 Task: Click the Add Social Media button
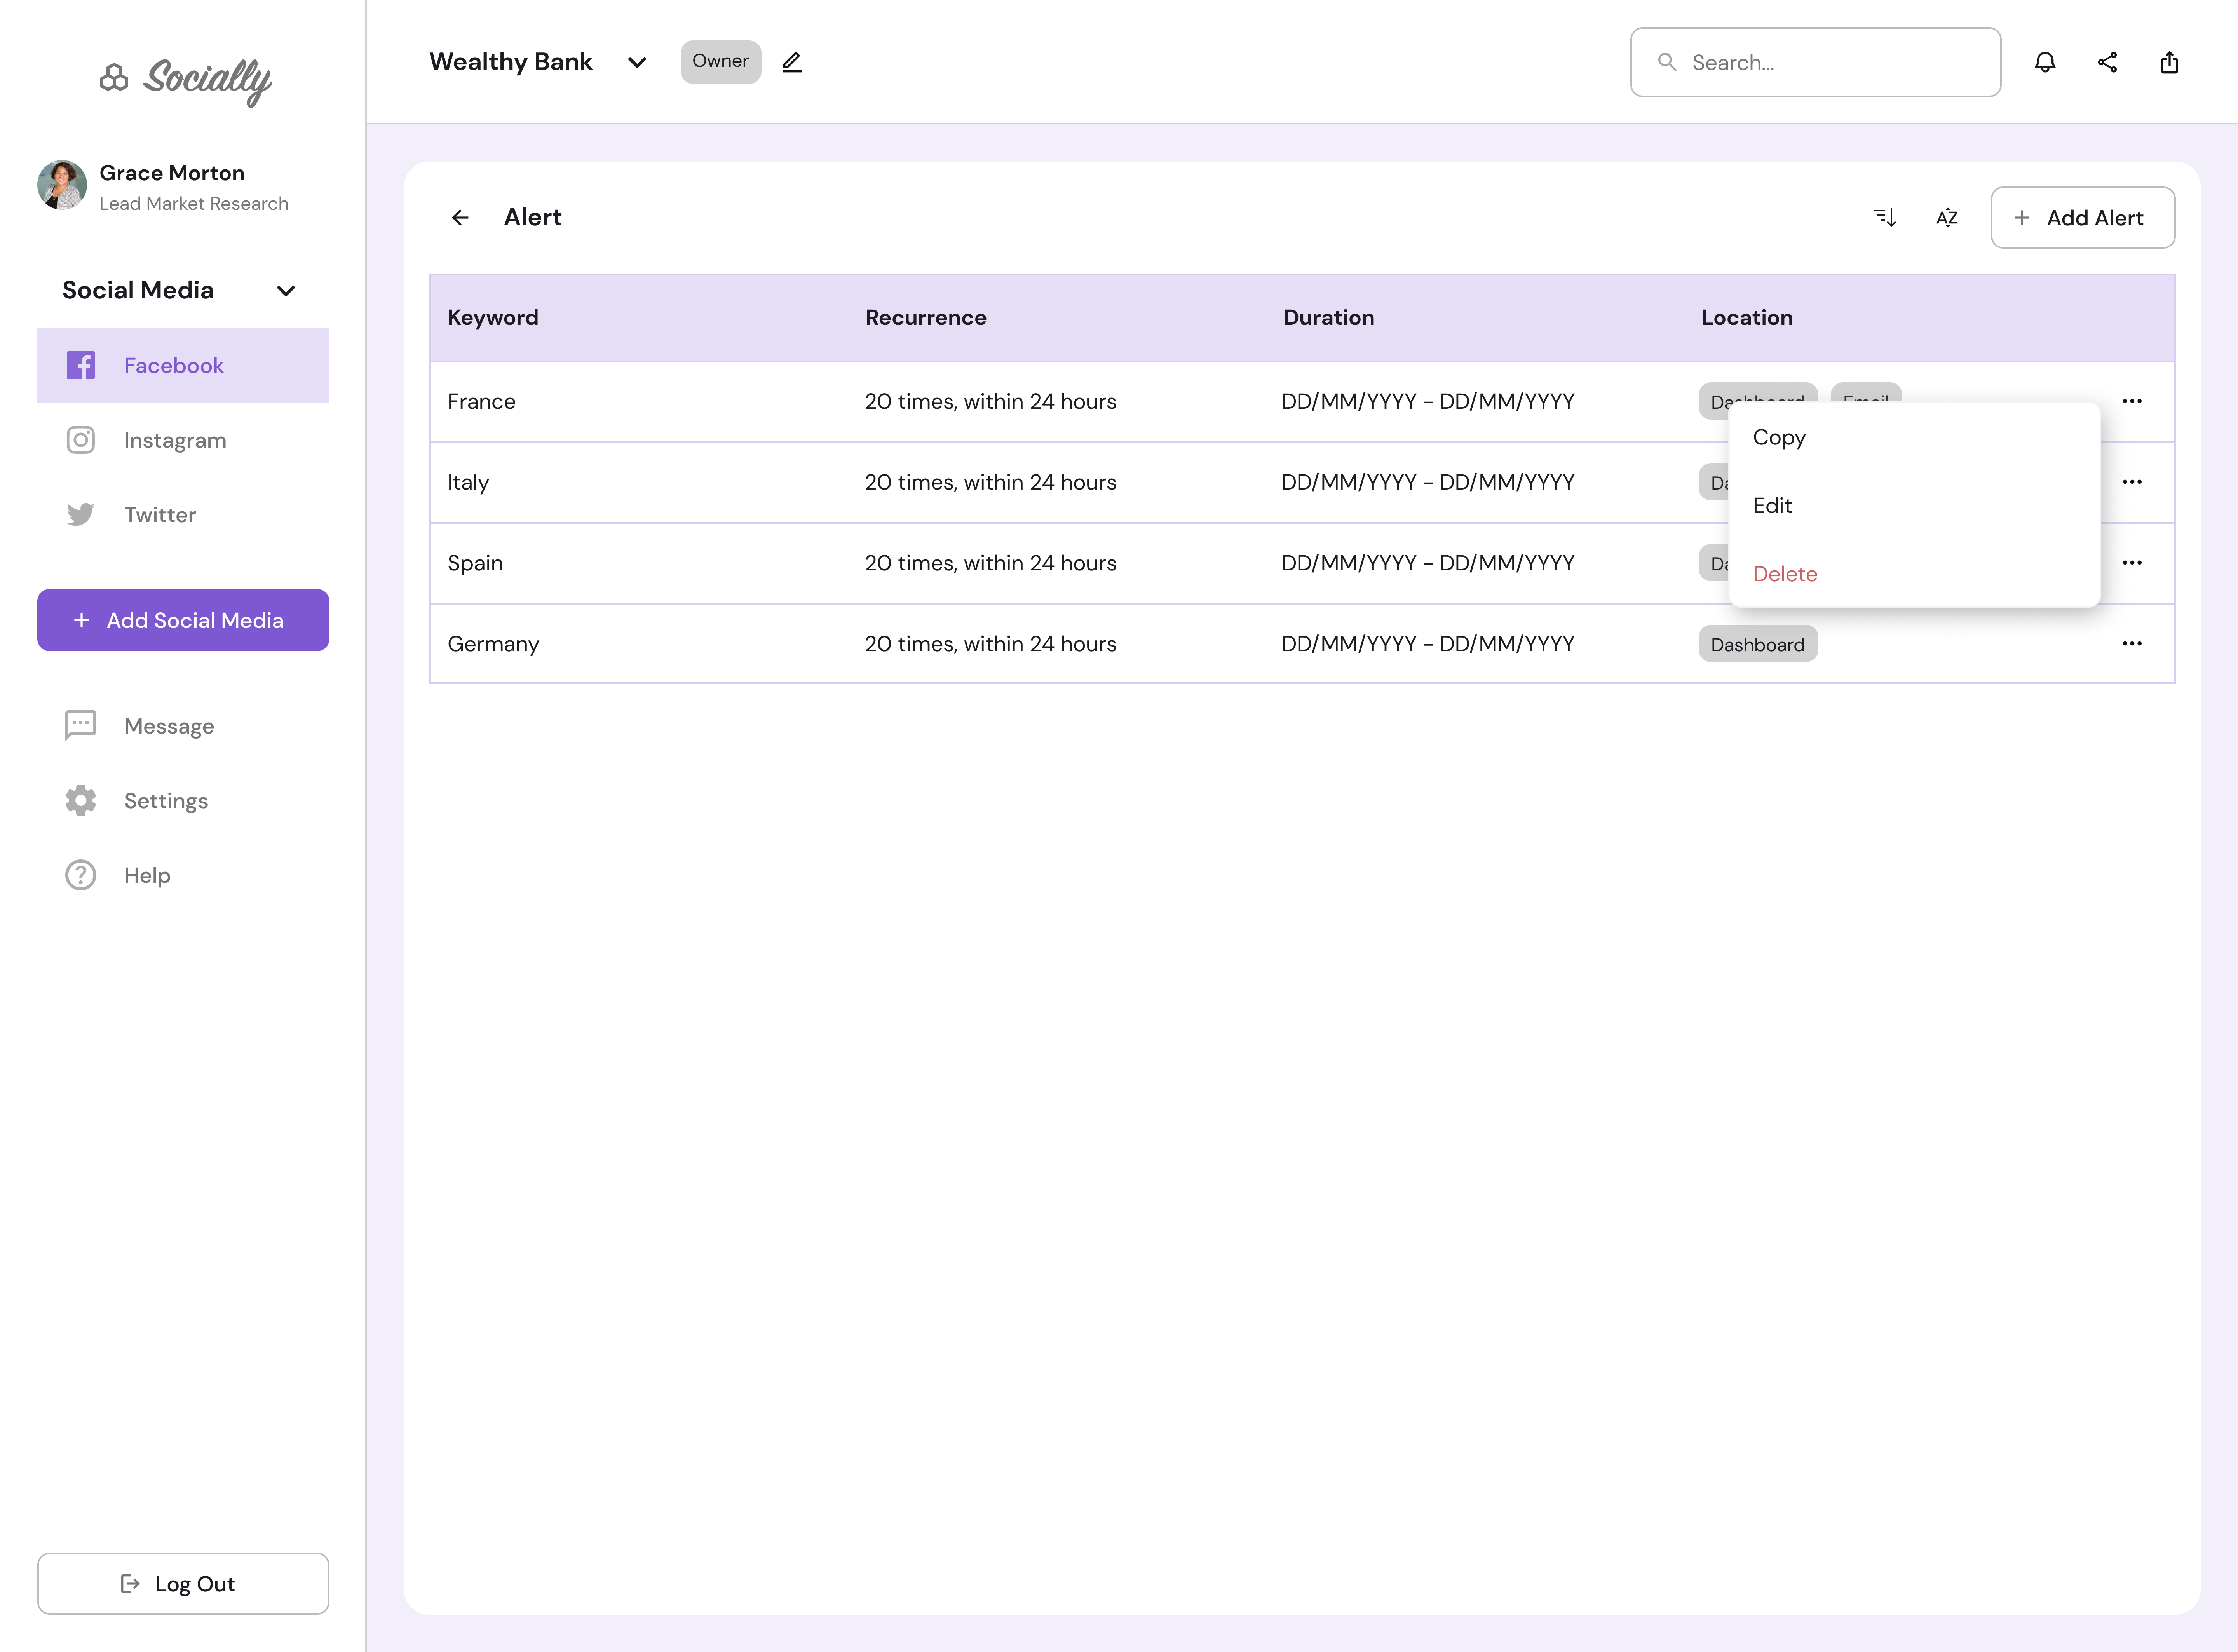[183, 620]
